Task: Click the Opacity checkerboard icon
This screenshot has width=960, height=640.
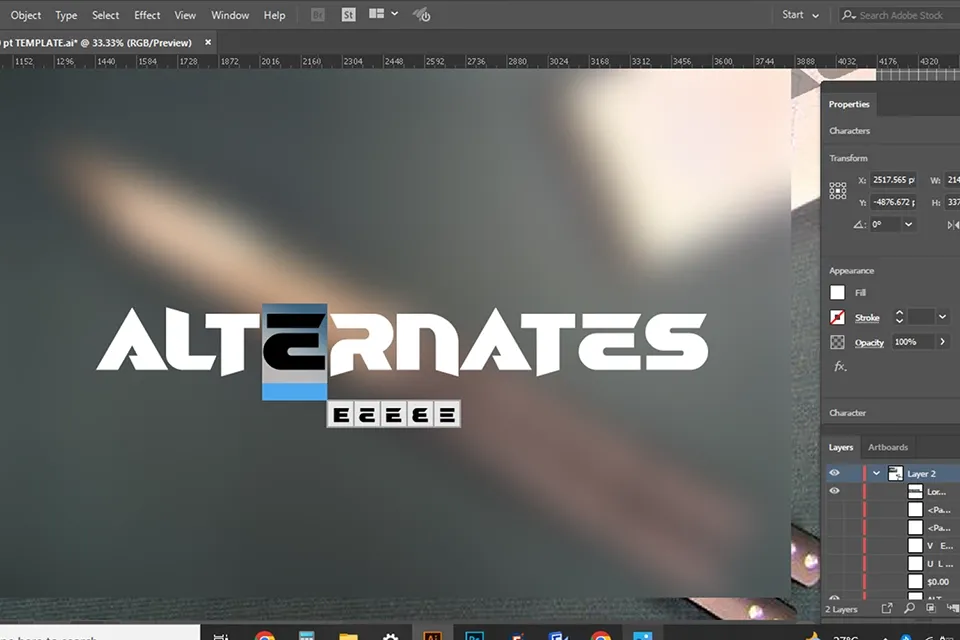Action: coord(838,342)
